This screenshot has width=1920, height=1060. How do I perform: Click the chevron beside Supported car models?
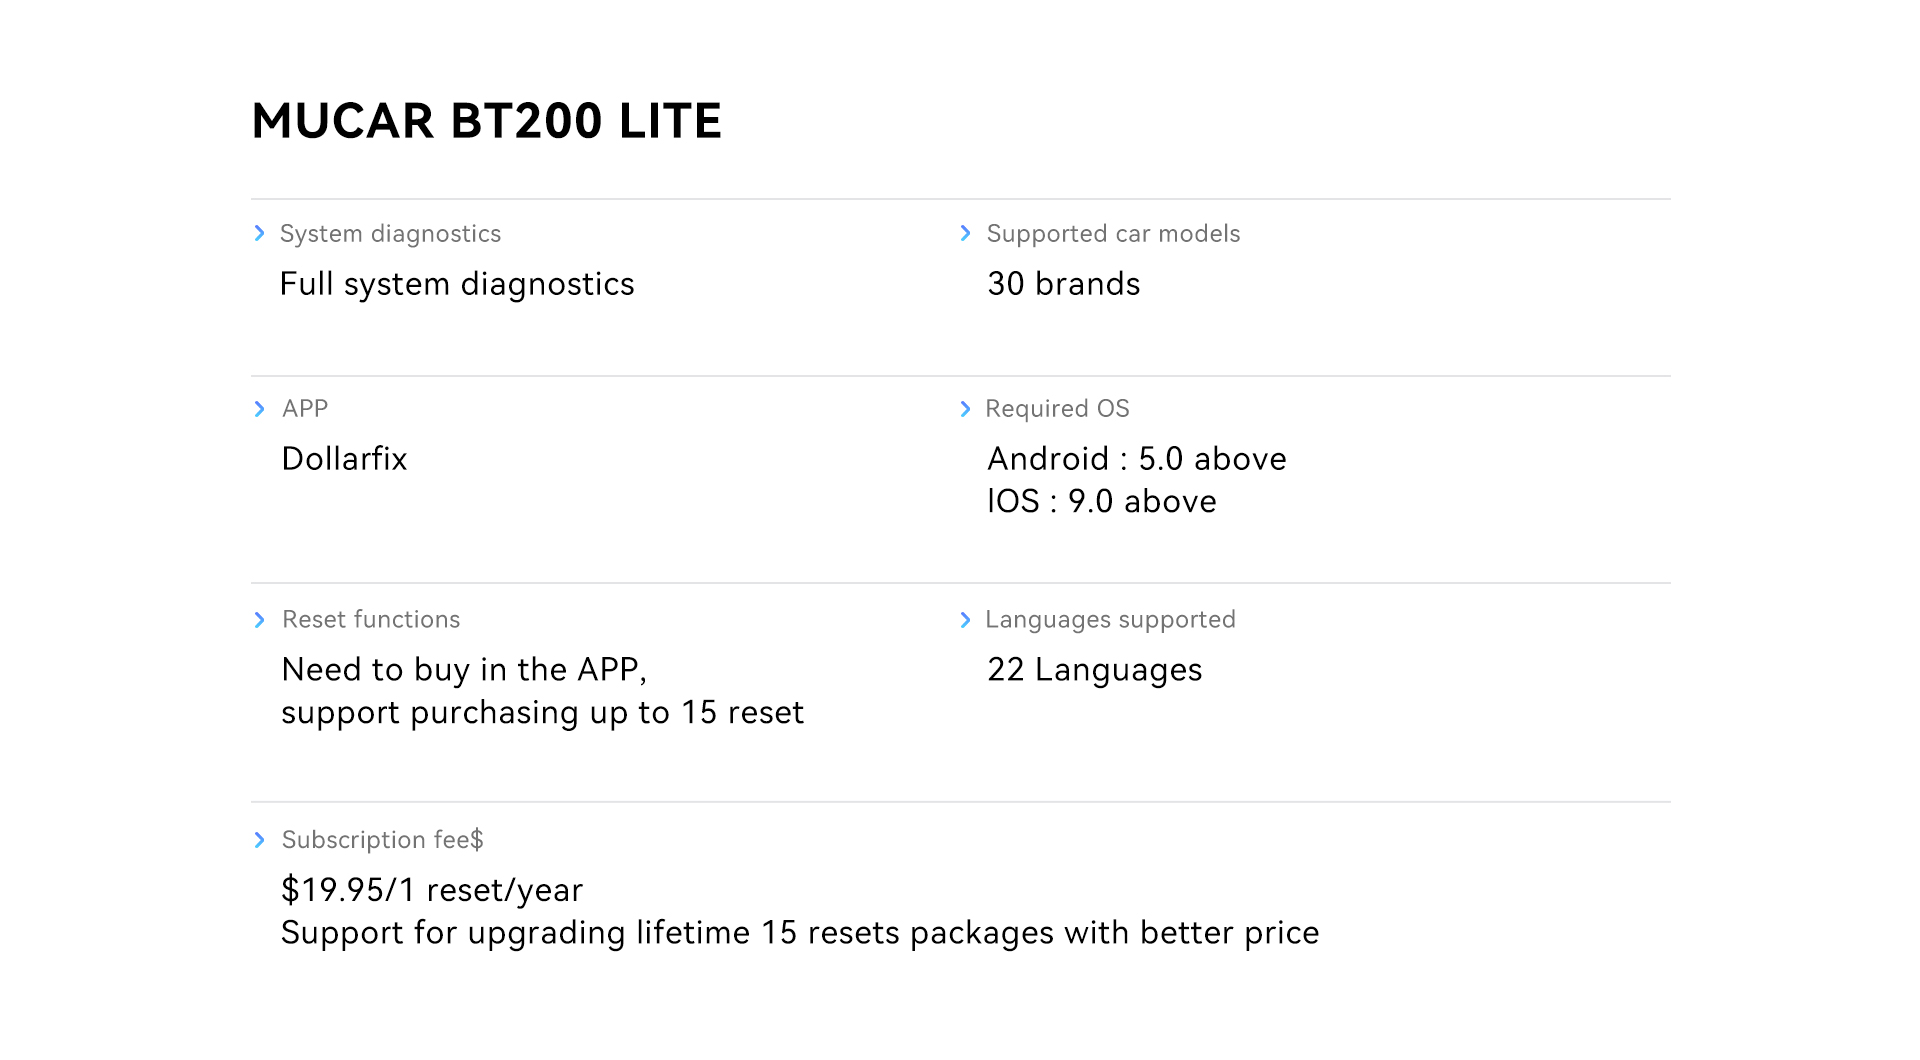tap(965, 233)
